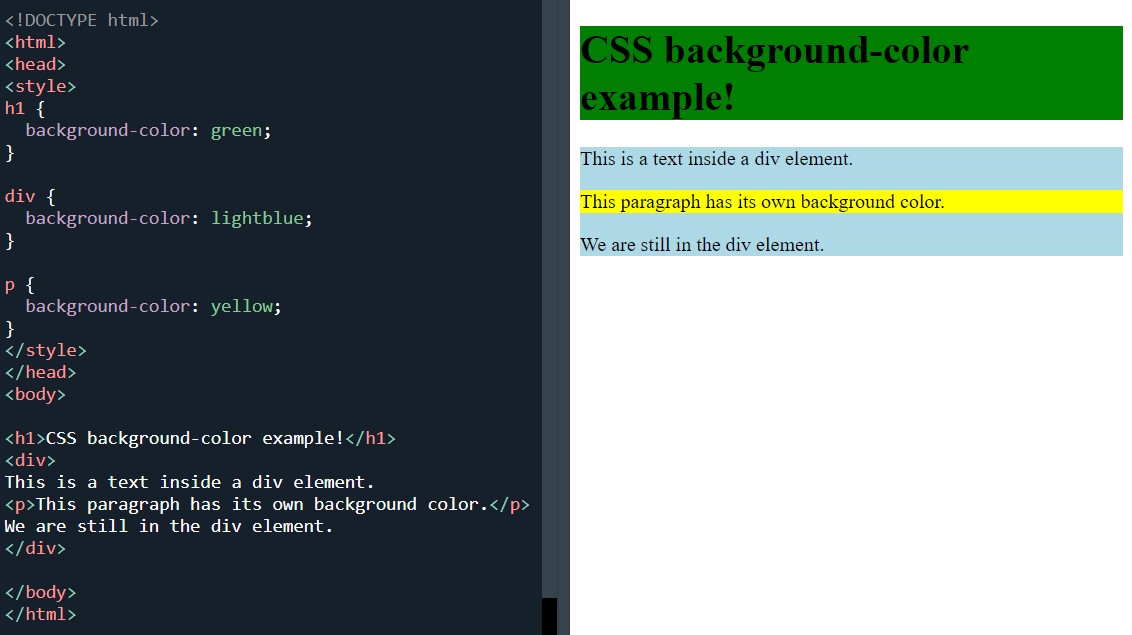Click the closing head tag line

(40, 372)
